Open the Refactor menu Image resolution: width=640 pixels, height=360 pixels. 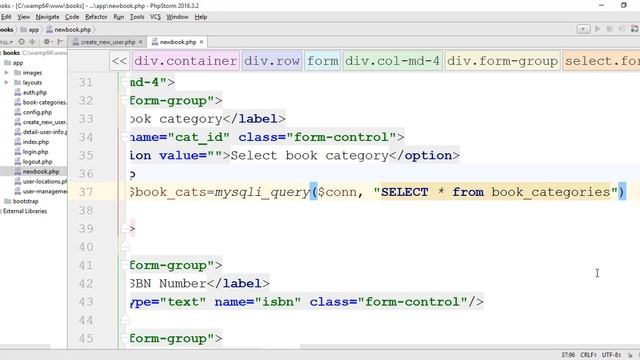tap(96, 17)
